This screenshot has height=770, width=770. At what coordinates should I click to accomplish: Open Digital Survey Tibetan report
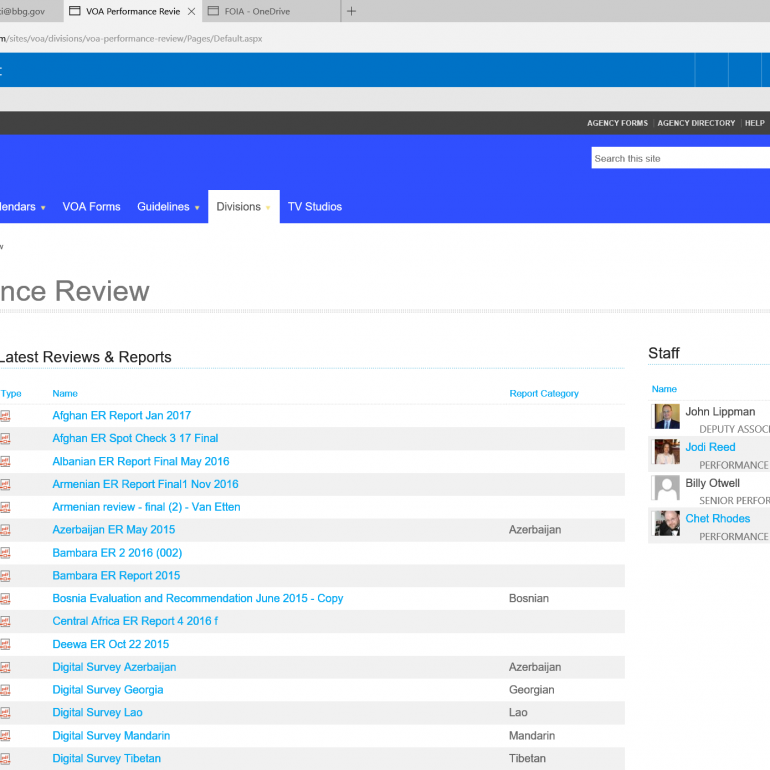click(106, 758)
